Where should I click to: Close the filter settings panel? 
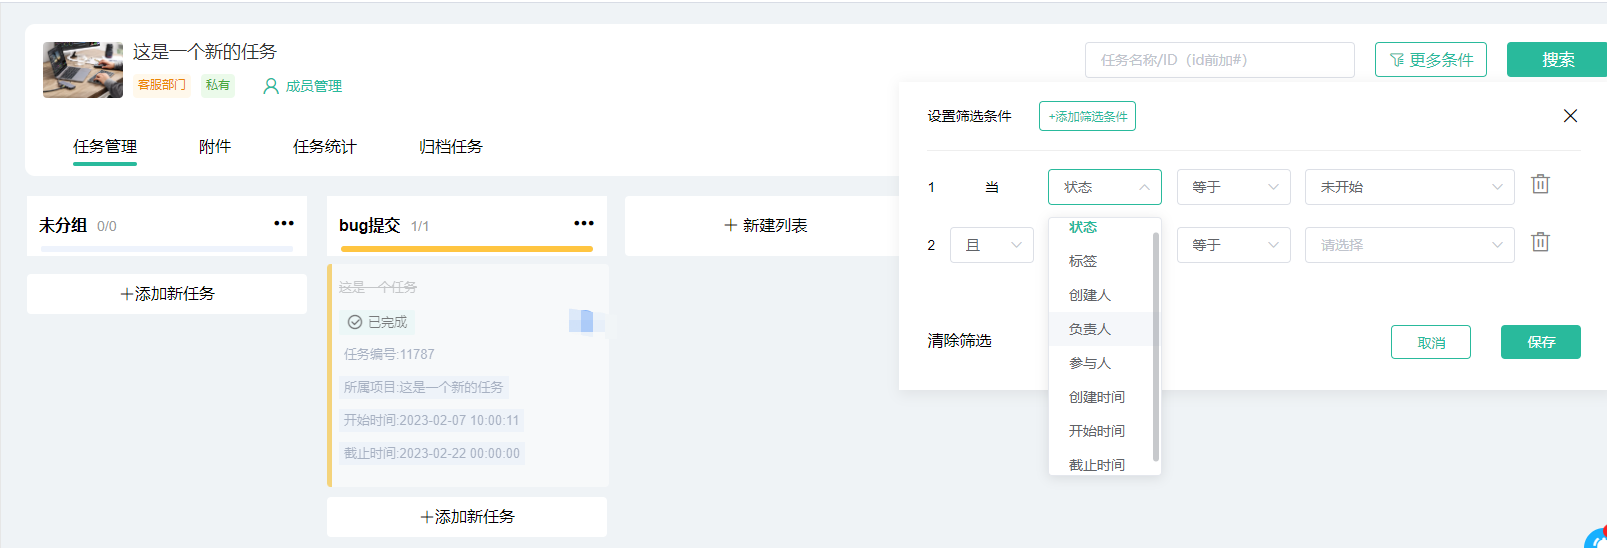[1570, 116]
